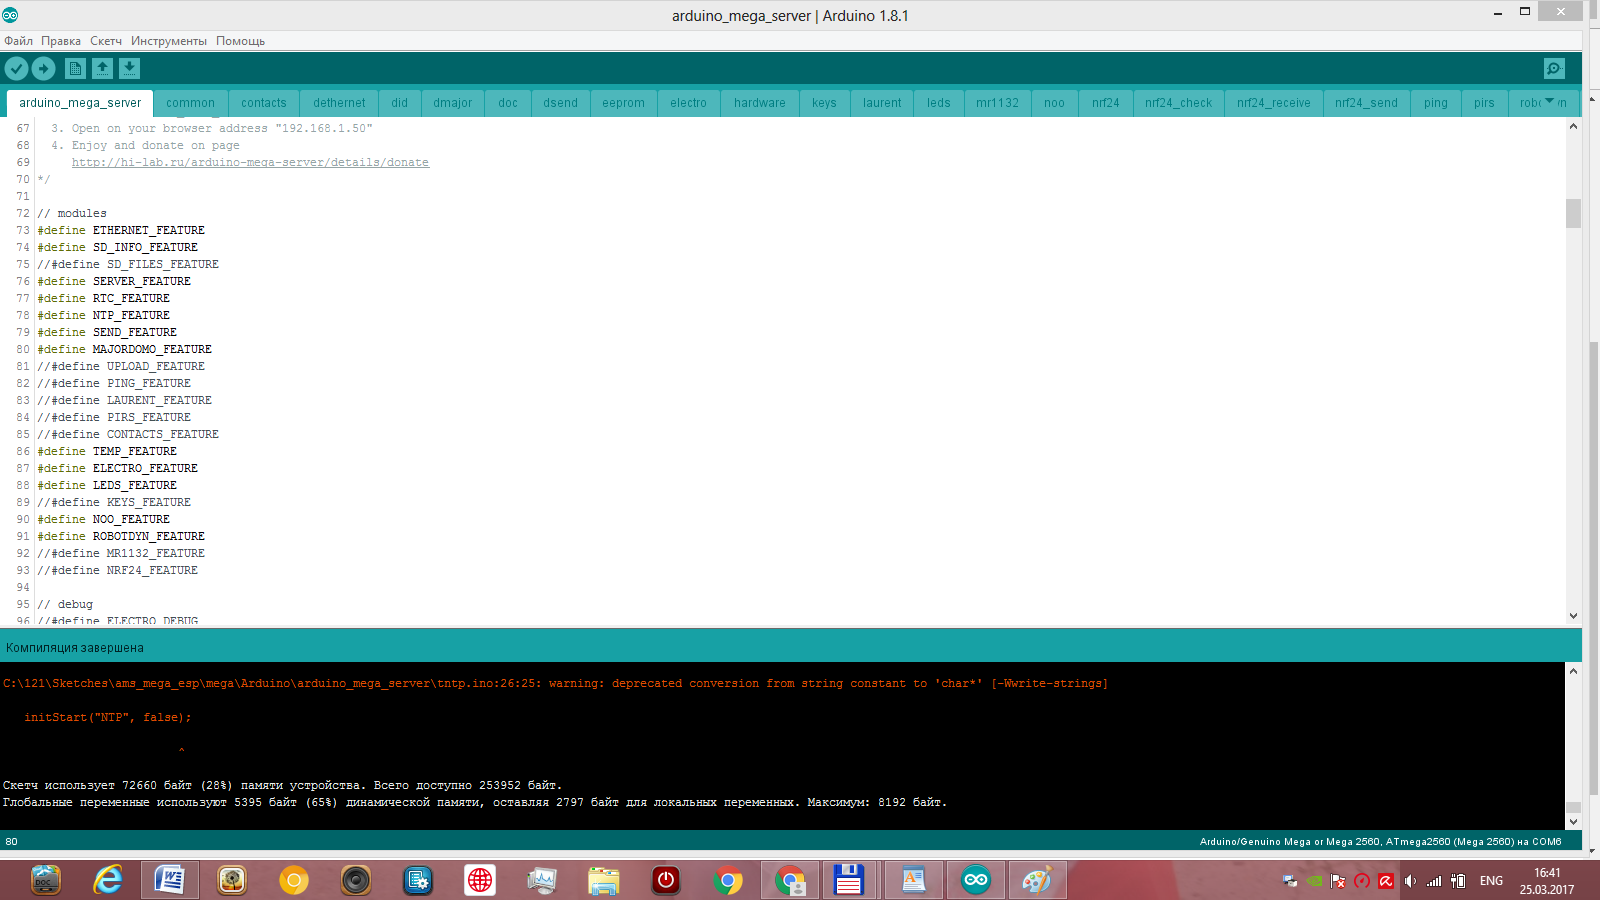
Task: Open Internet Explorer from the taskbar
Action: [108, 880]
